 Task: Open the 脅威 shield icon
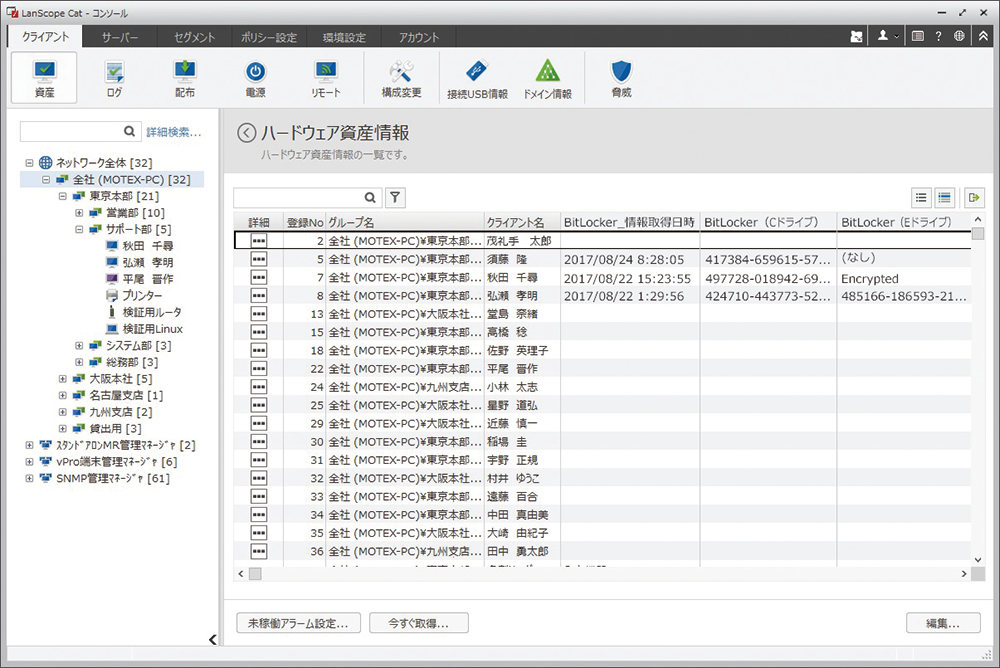point(621,78)
